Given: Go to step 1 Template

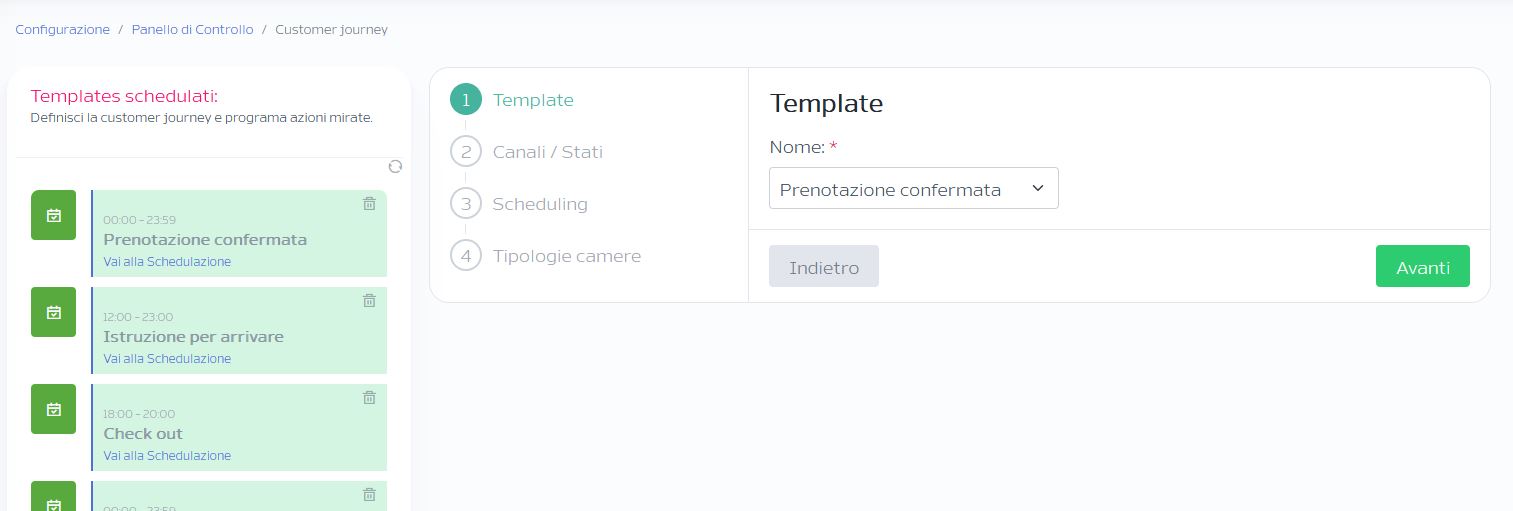Looking at the screenshot, I should (x=512, y=100).
